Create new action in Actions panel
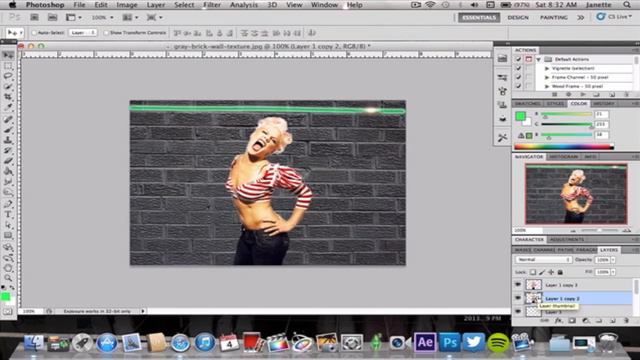The image size is (640, 360). (x=612, y=94)
